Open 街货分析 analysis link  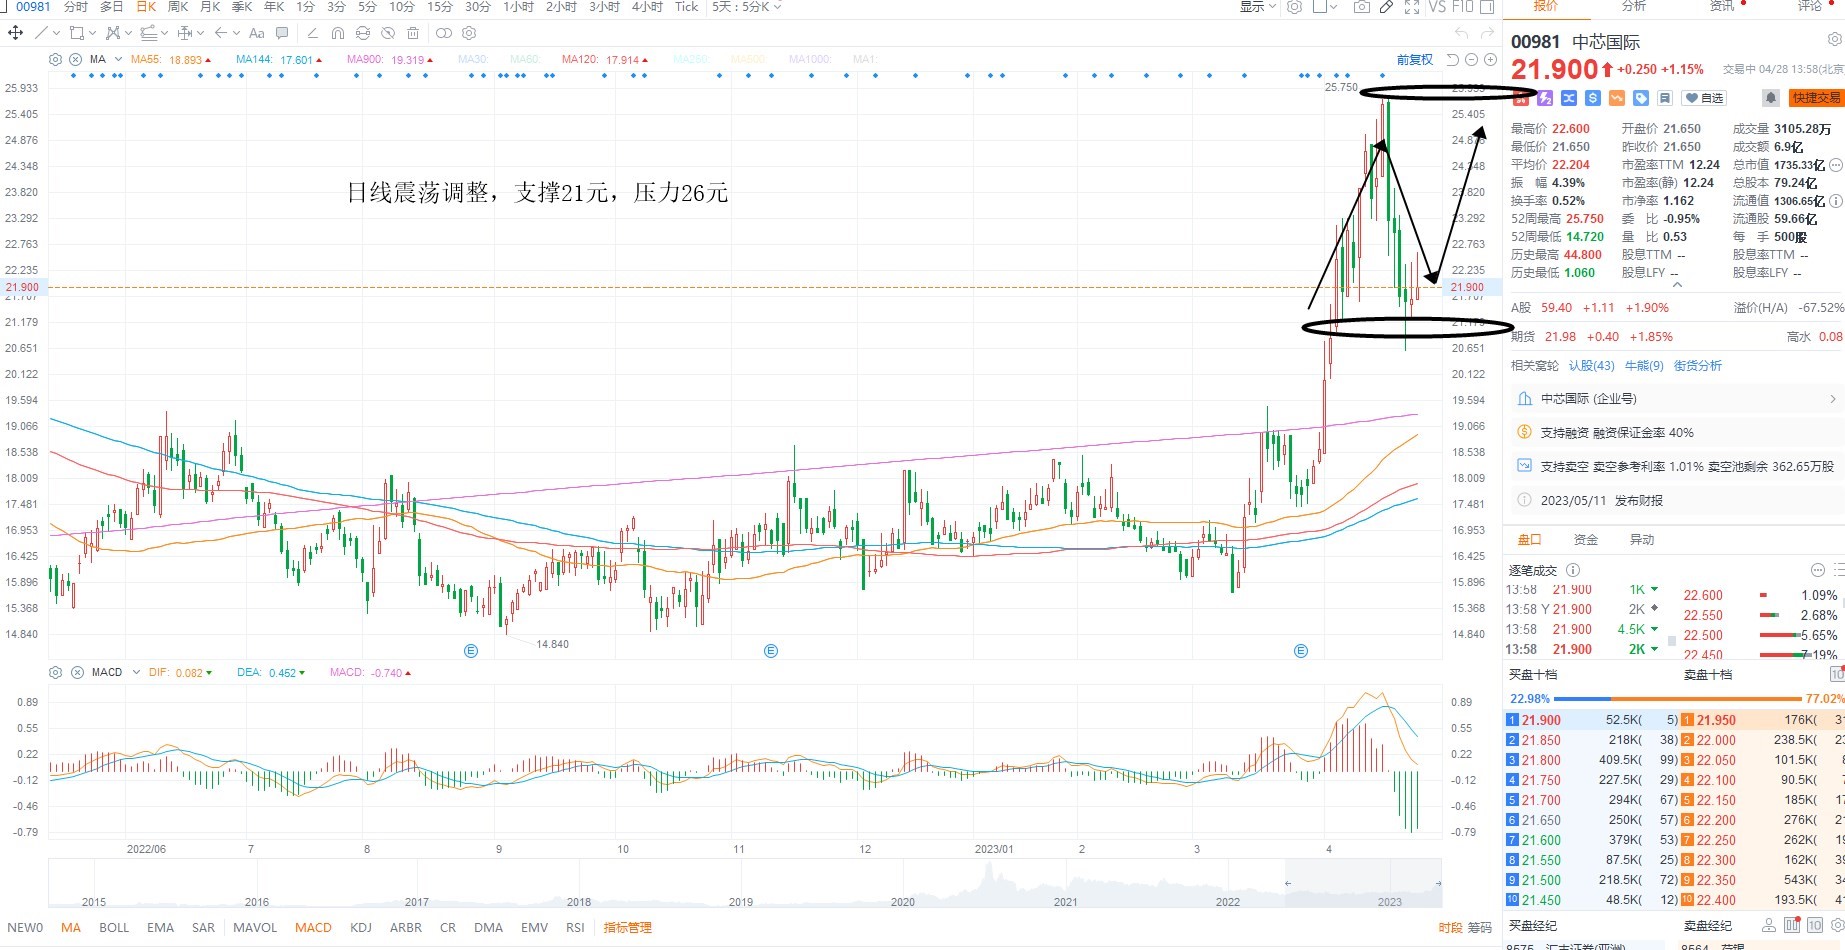[x=1698, y=366]
